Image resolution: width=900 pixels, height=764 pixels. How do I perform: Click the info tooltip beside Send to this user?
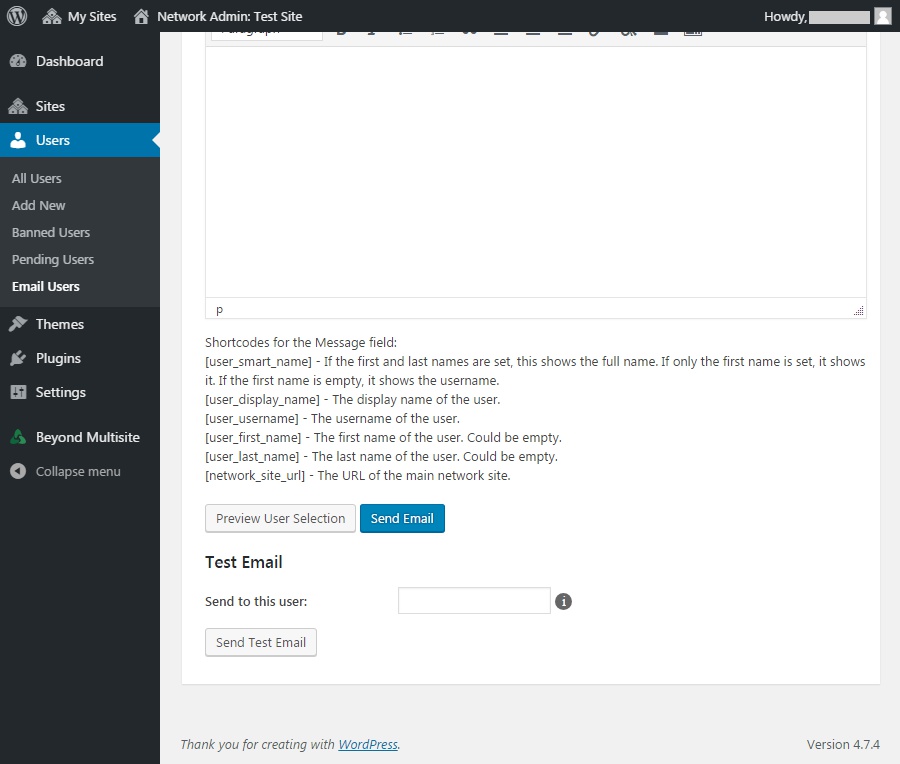(x=563, y=601)
